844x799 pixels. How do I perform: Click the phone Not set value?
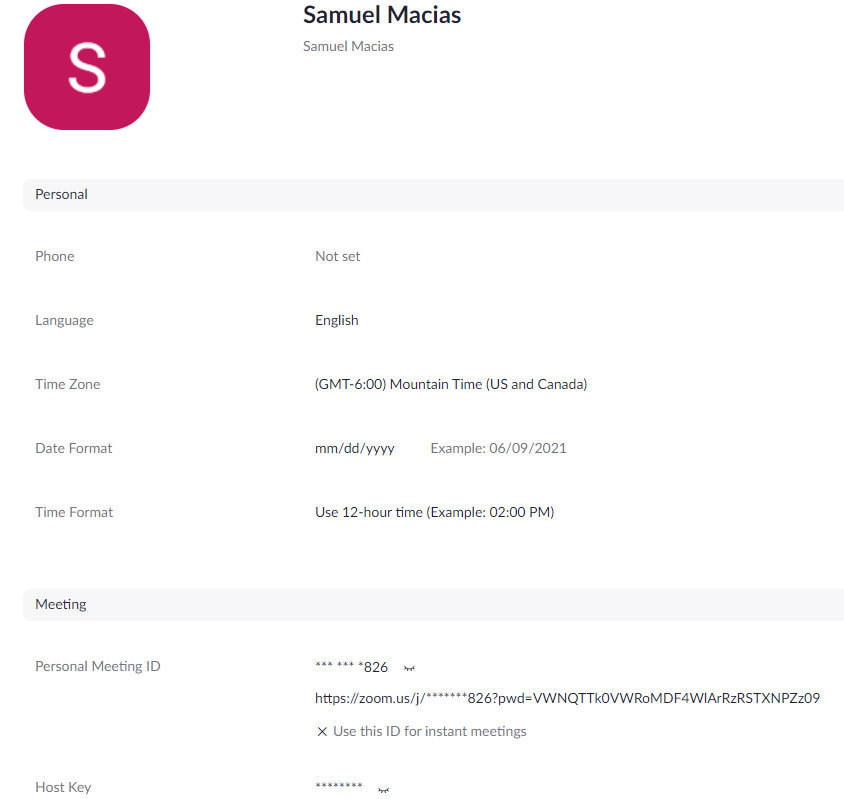point(338,256)
